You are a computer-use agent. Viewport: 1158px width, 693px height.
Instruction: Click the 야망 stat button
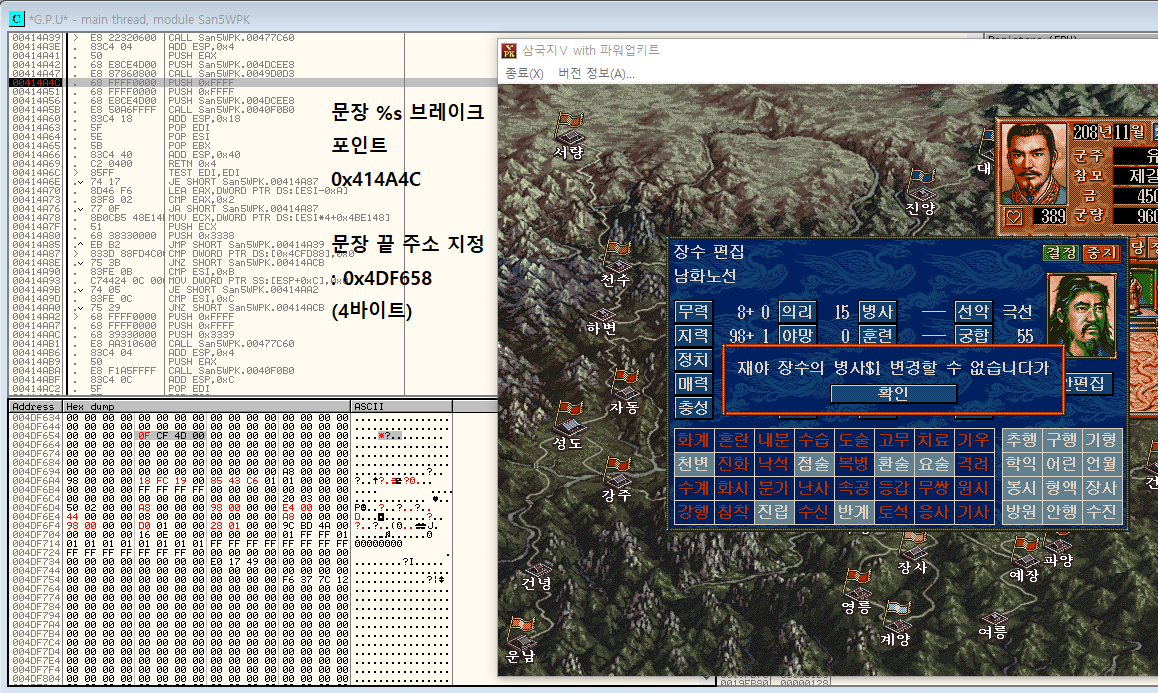(797, 335)
